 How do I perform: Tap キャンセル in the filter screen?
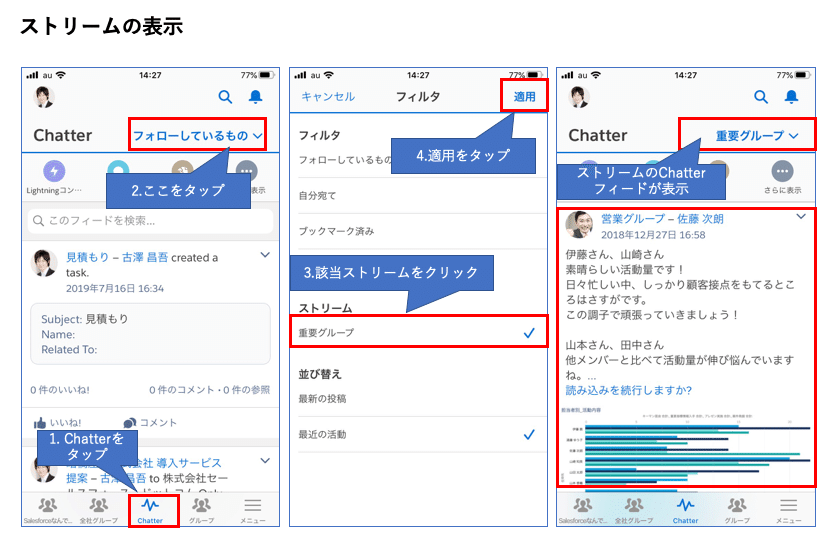[x=328, y=96]
